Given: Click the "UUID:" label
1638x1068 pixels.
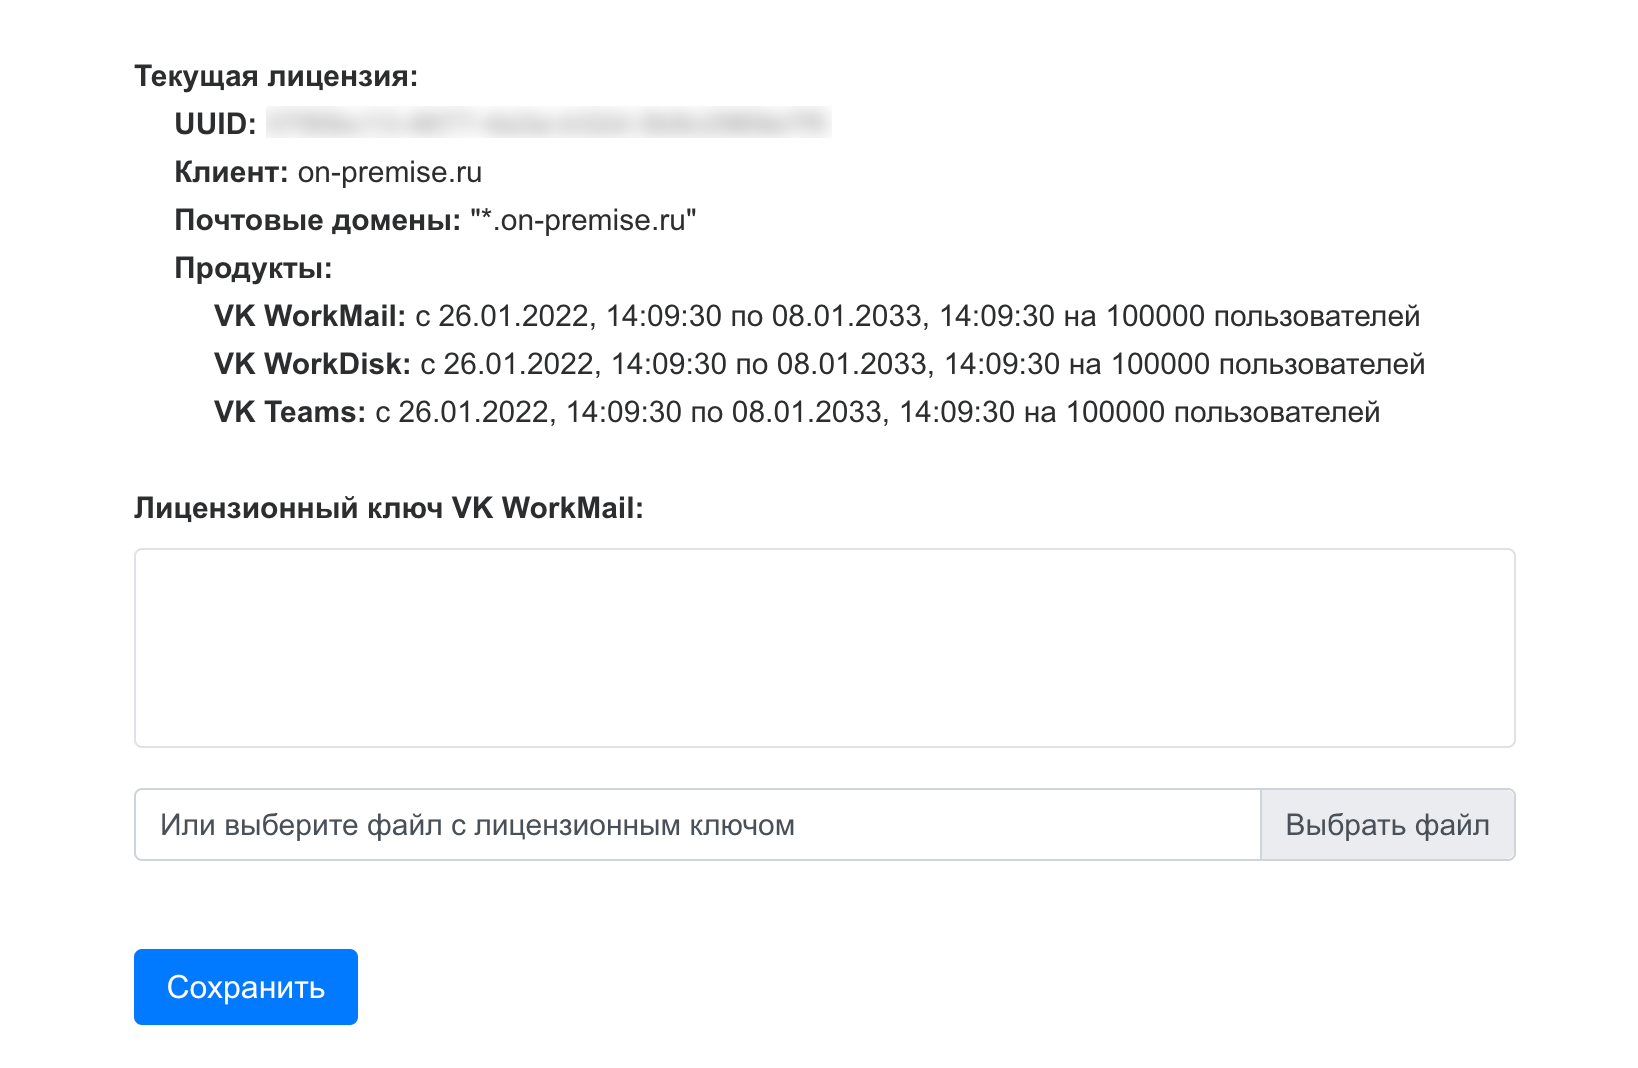Looking at the screenshot, I should click(x=215, y=124).
